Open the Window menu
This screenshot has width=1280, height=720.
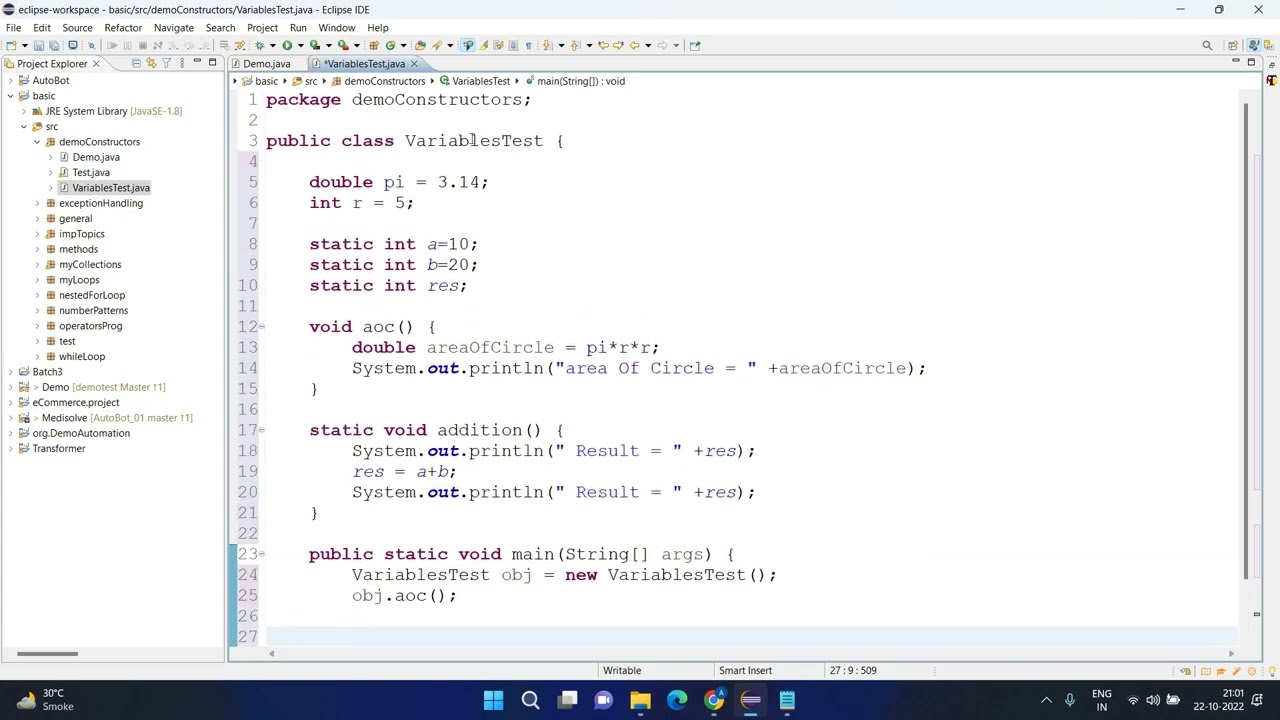pos(336,28)
